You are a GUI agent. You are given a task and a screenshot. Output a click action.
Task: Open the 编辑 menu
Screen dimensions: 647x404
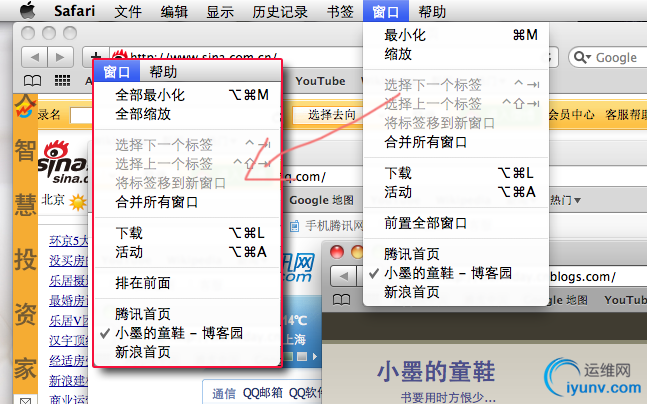175,11
